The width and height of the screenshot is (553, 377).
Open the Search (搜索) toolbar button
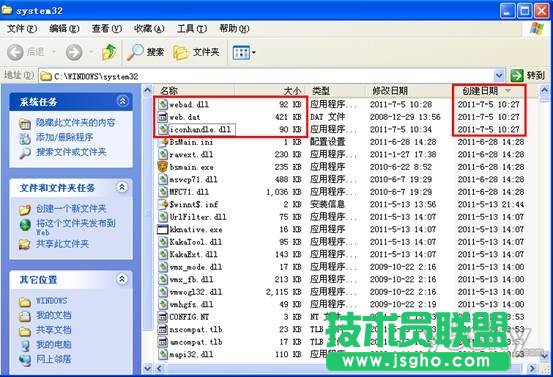146,52
